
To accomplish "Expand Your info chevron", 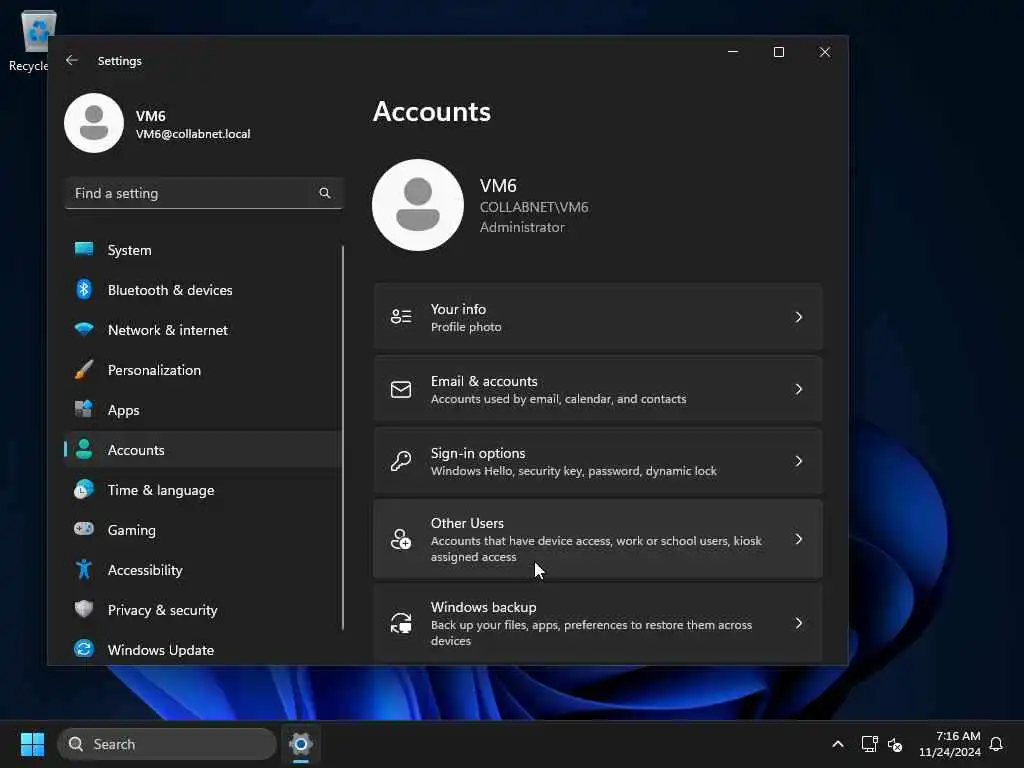I will click(798, 317).
